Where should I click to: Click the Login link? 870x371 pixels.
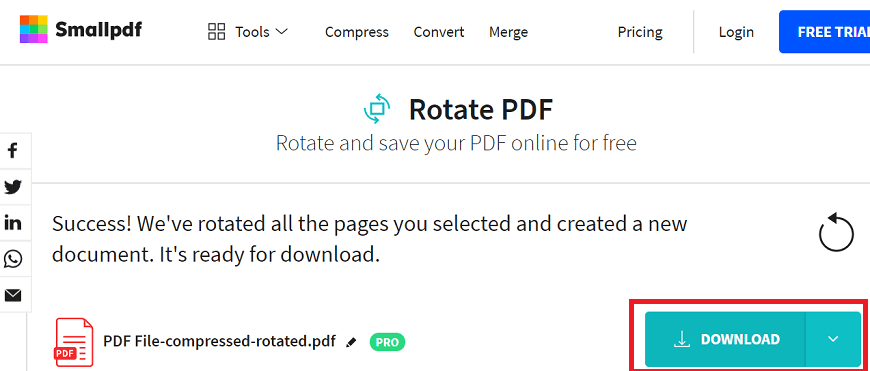click(x=736, y=32)
